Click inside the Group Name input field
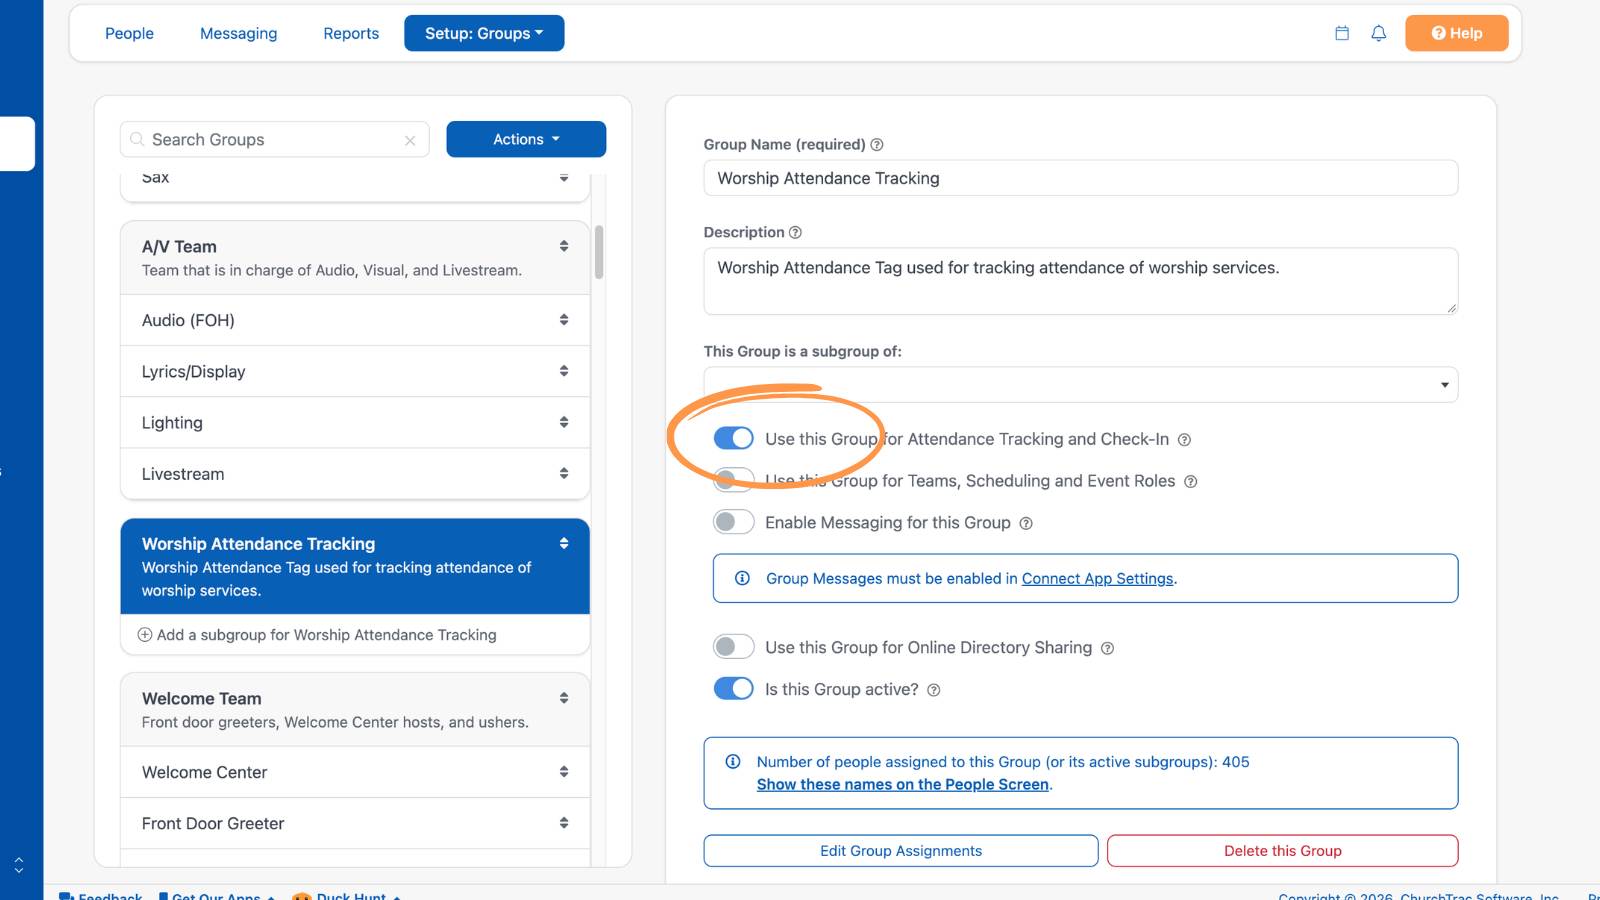 click(1080, 178)
